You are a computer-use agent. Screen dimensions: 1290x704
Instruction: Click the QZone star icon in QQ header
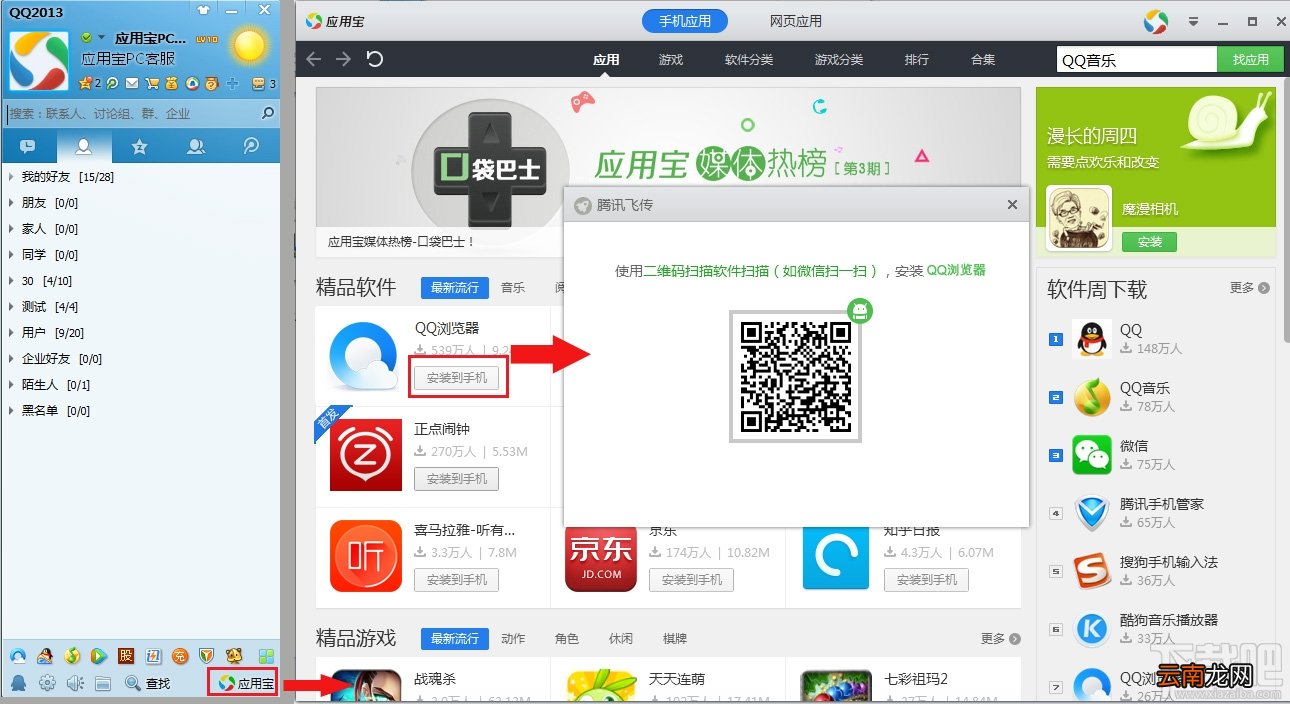86,83
